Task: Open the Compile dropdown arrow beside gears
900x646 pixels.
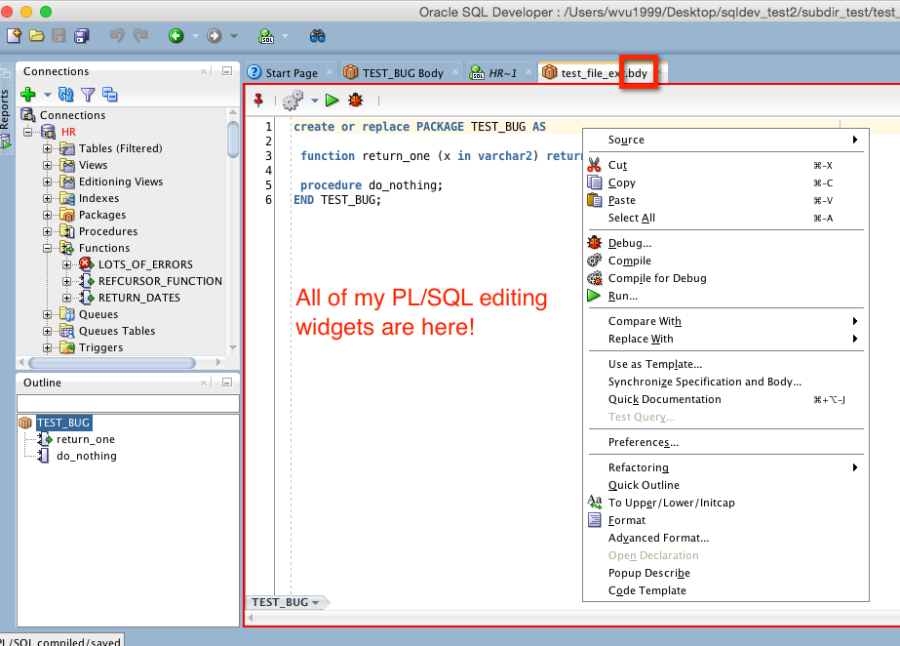Action: pyautogui.click(x=315, y=100)
